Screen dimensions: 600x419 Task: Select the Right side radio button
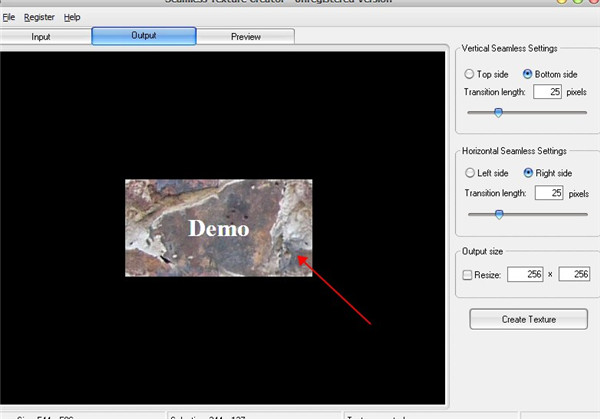click(x=528, y=173)
